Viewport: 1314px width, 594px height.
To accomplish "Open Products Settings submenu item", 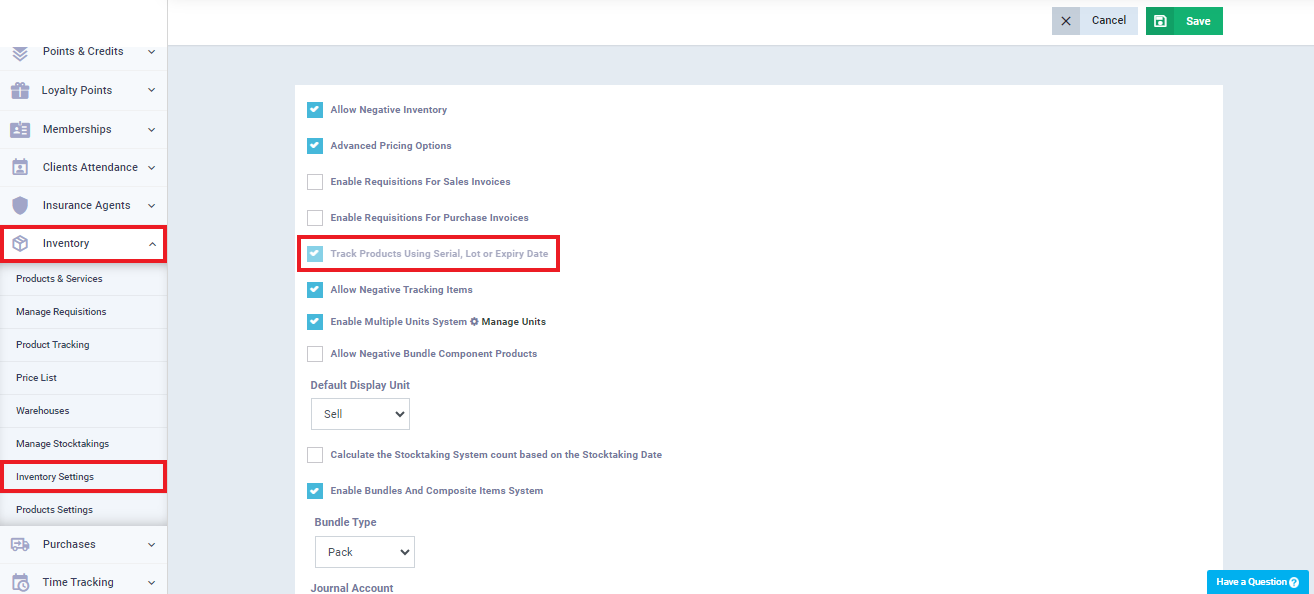I will pos(83,510).
